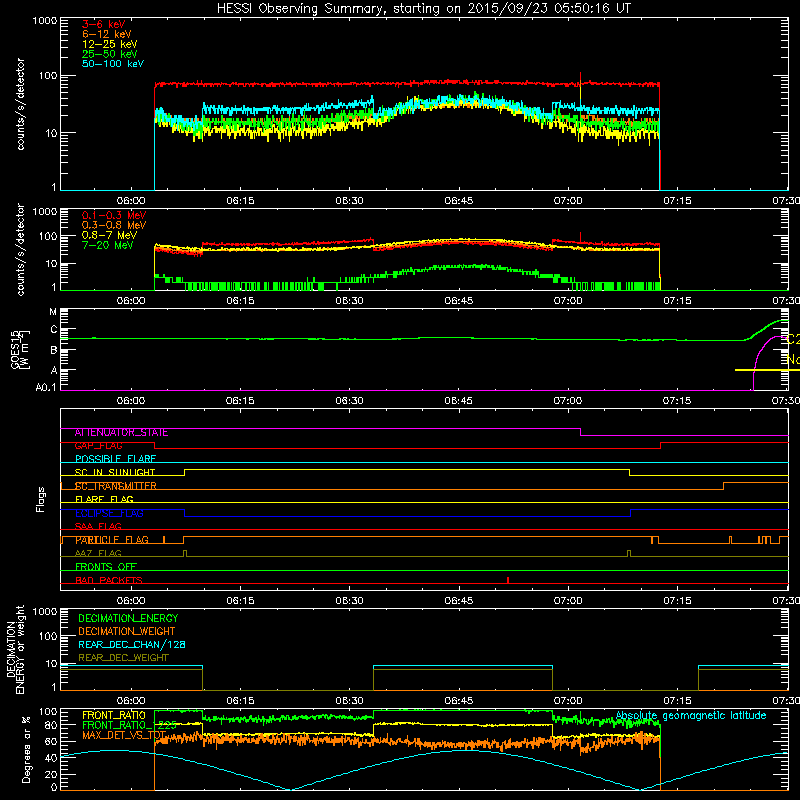This screenshot has height=800, width=800.
Task: Click the 'B' class tick on GOES axis
Action: click(54, 351)
